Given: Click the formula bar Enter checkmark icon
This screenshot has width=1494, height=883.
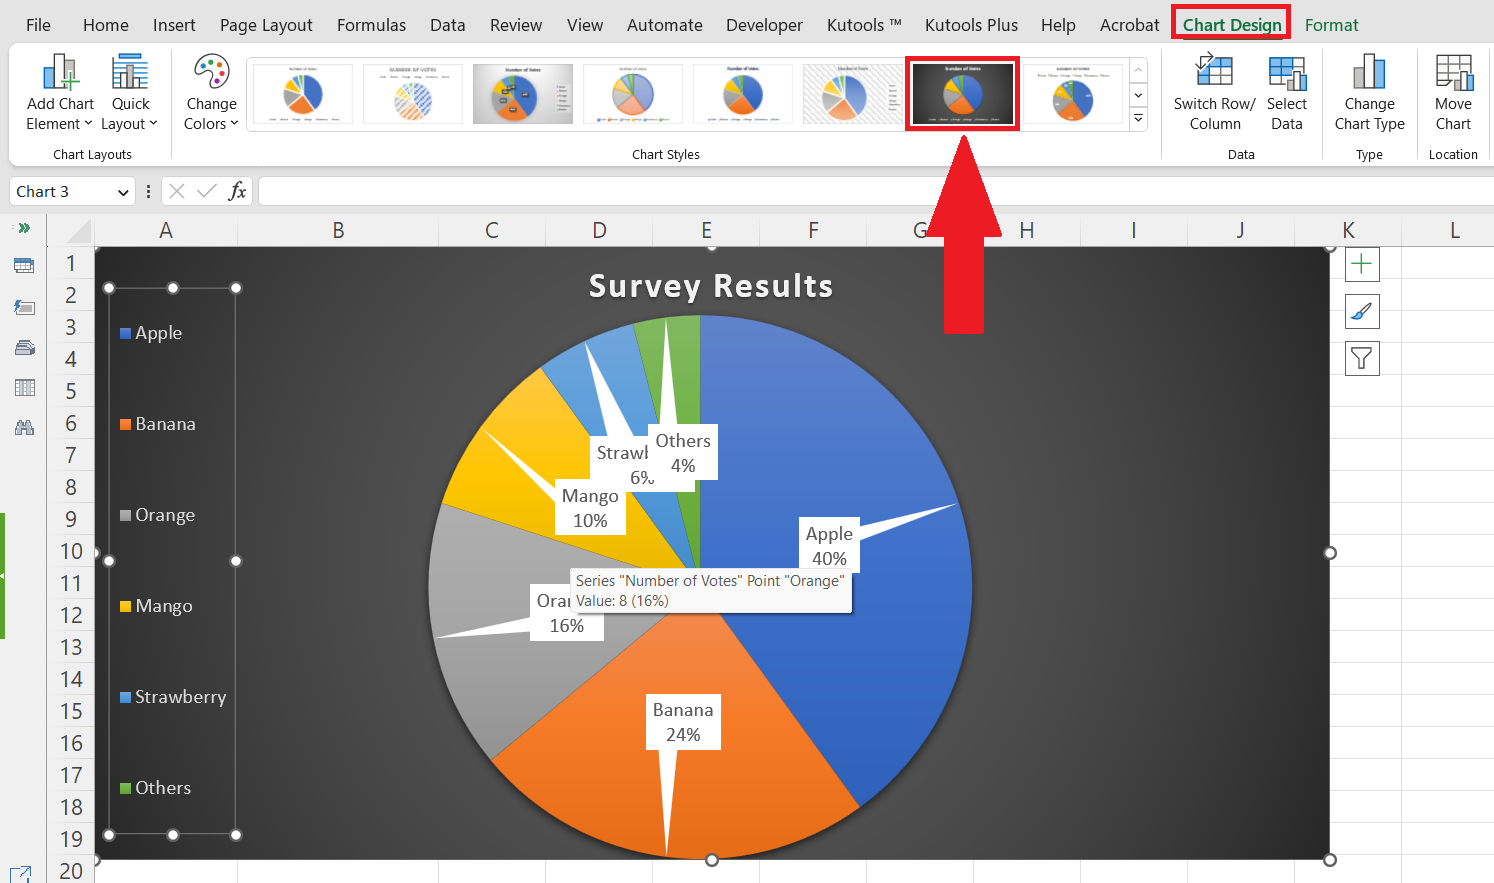Looking at the screenshot, I should pos(207,191).
